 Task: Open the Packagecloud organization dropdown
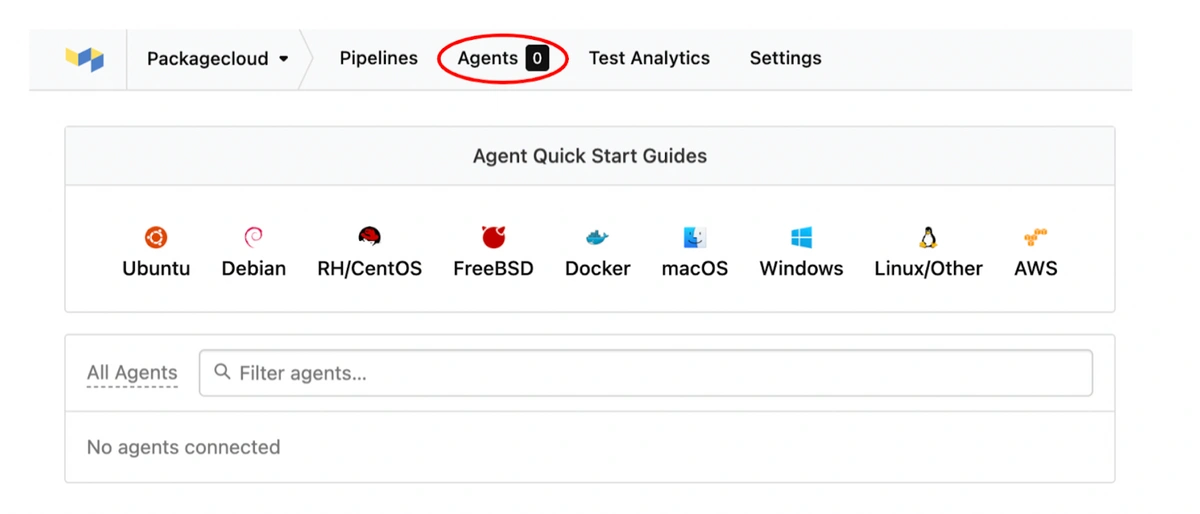coord(217,58)
